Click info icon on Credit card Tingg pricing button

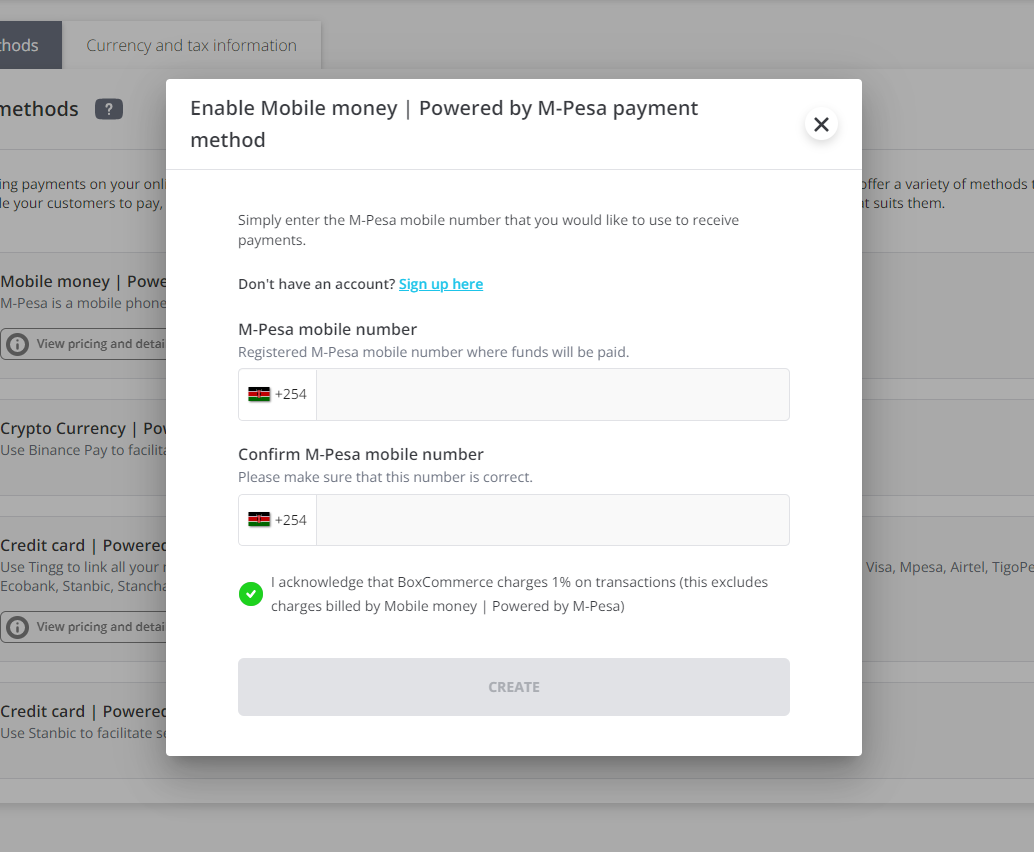(17, 627)
